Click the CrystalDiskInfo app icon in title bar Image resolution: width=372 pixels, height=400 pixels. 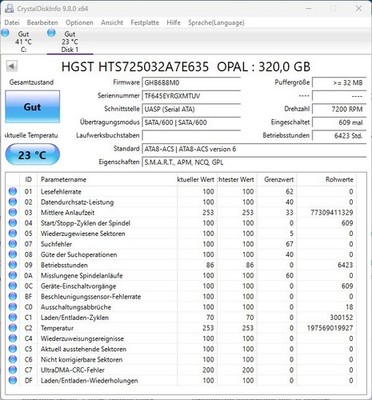9,8
